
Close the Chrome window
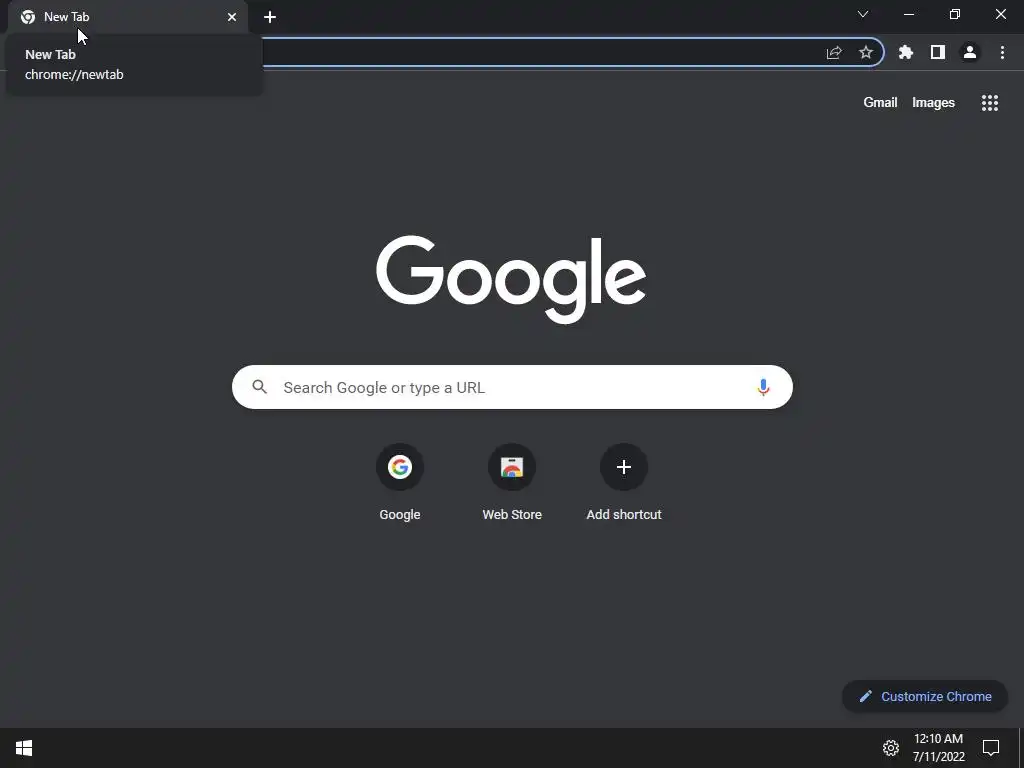1000,14
